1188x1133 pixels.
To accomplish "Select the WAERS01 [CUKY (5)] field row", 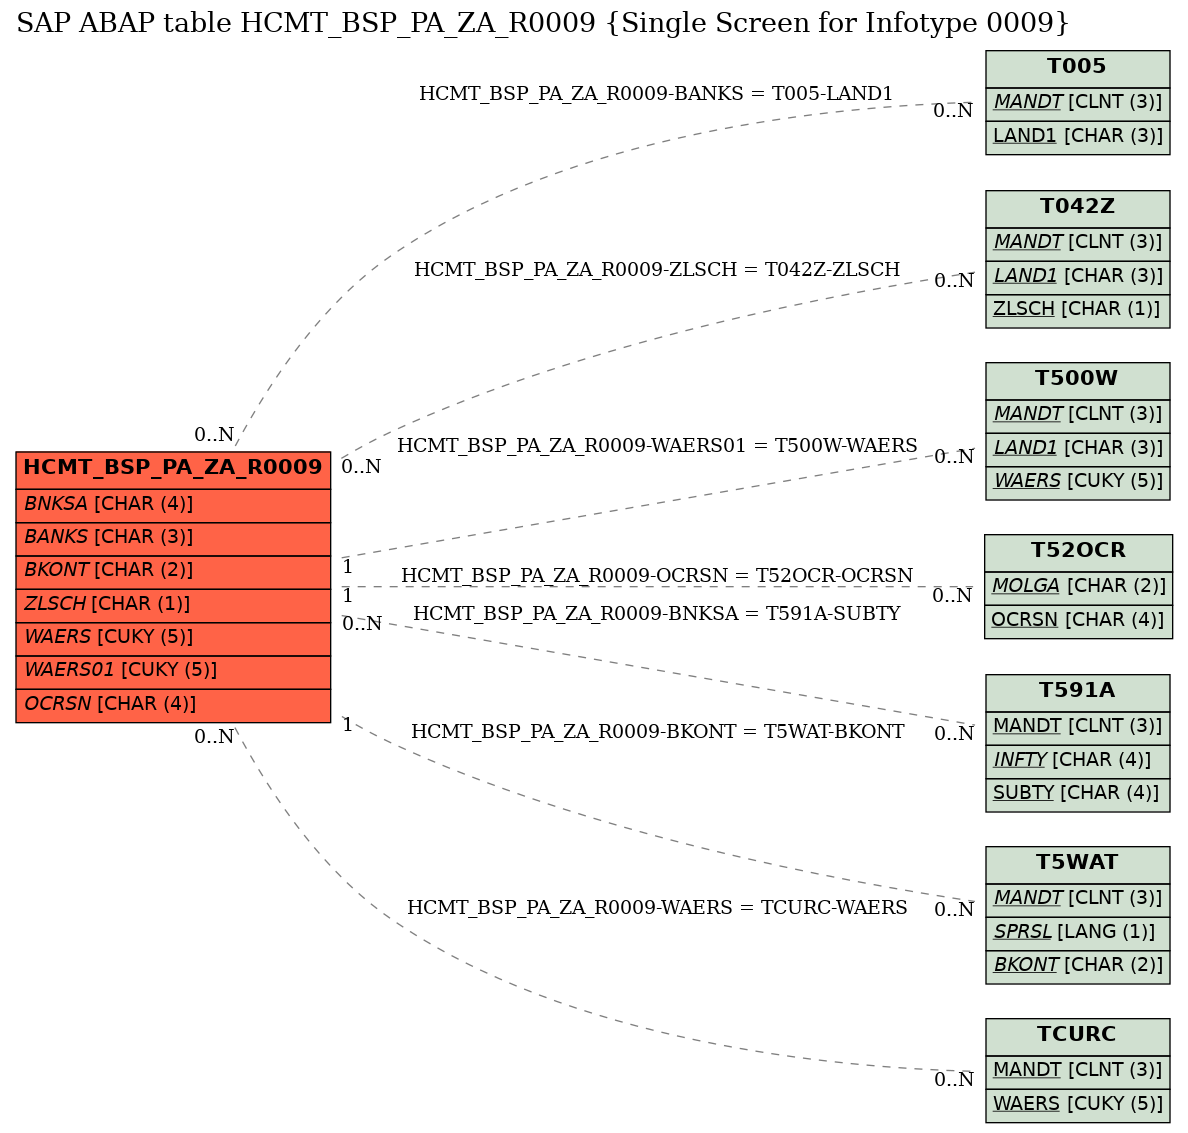I will (x=173, y=672).
